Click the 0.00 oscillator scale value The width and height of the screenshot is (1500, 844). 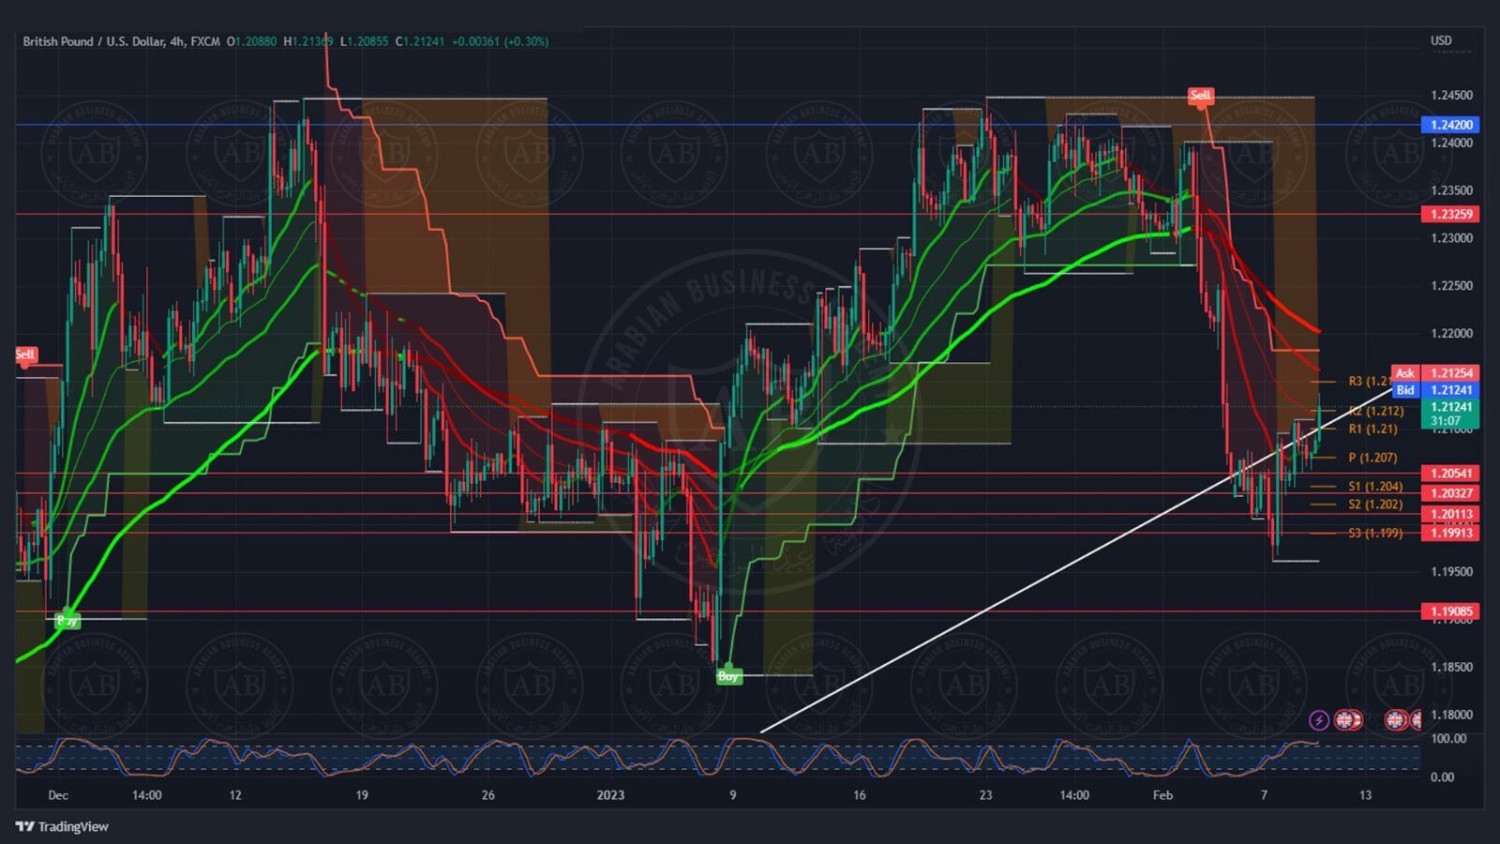(x=1442, y=777)
